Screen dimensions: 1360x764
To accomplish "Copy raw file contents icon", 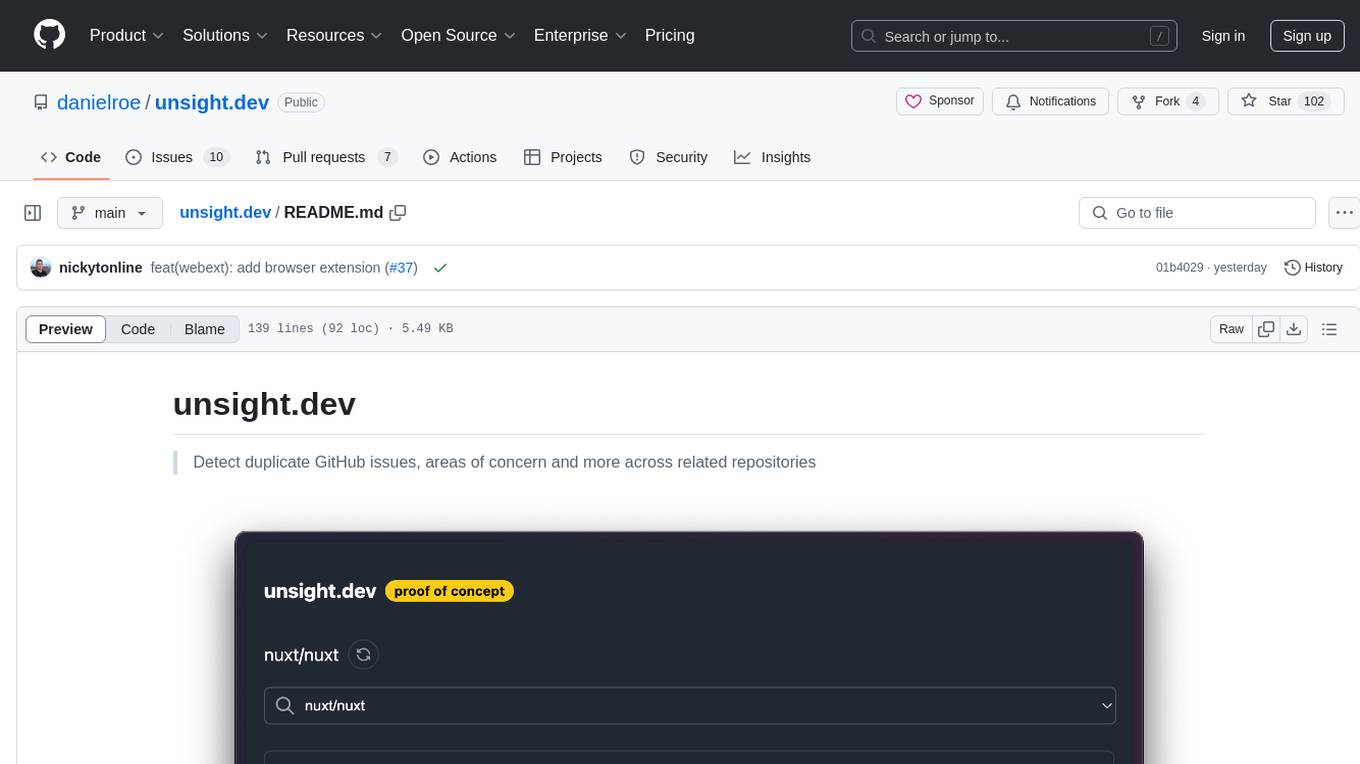I will click(x=1266, y=329).
